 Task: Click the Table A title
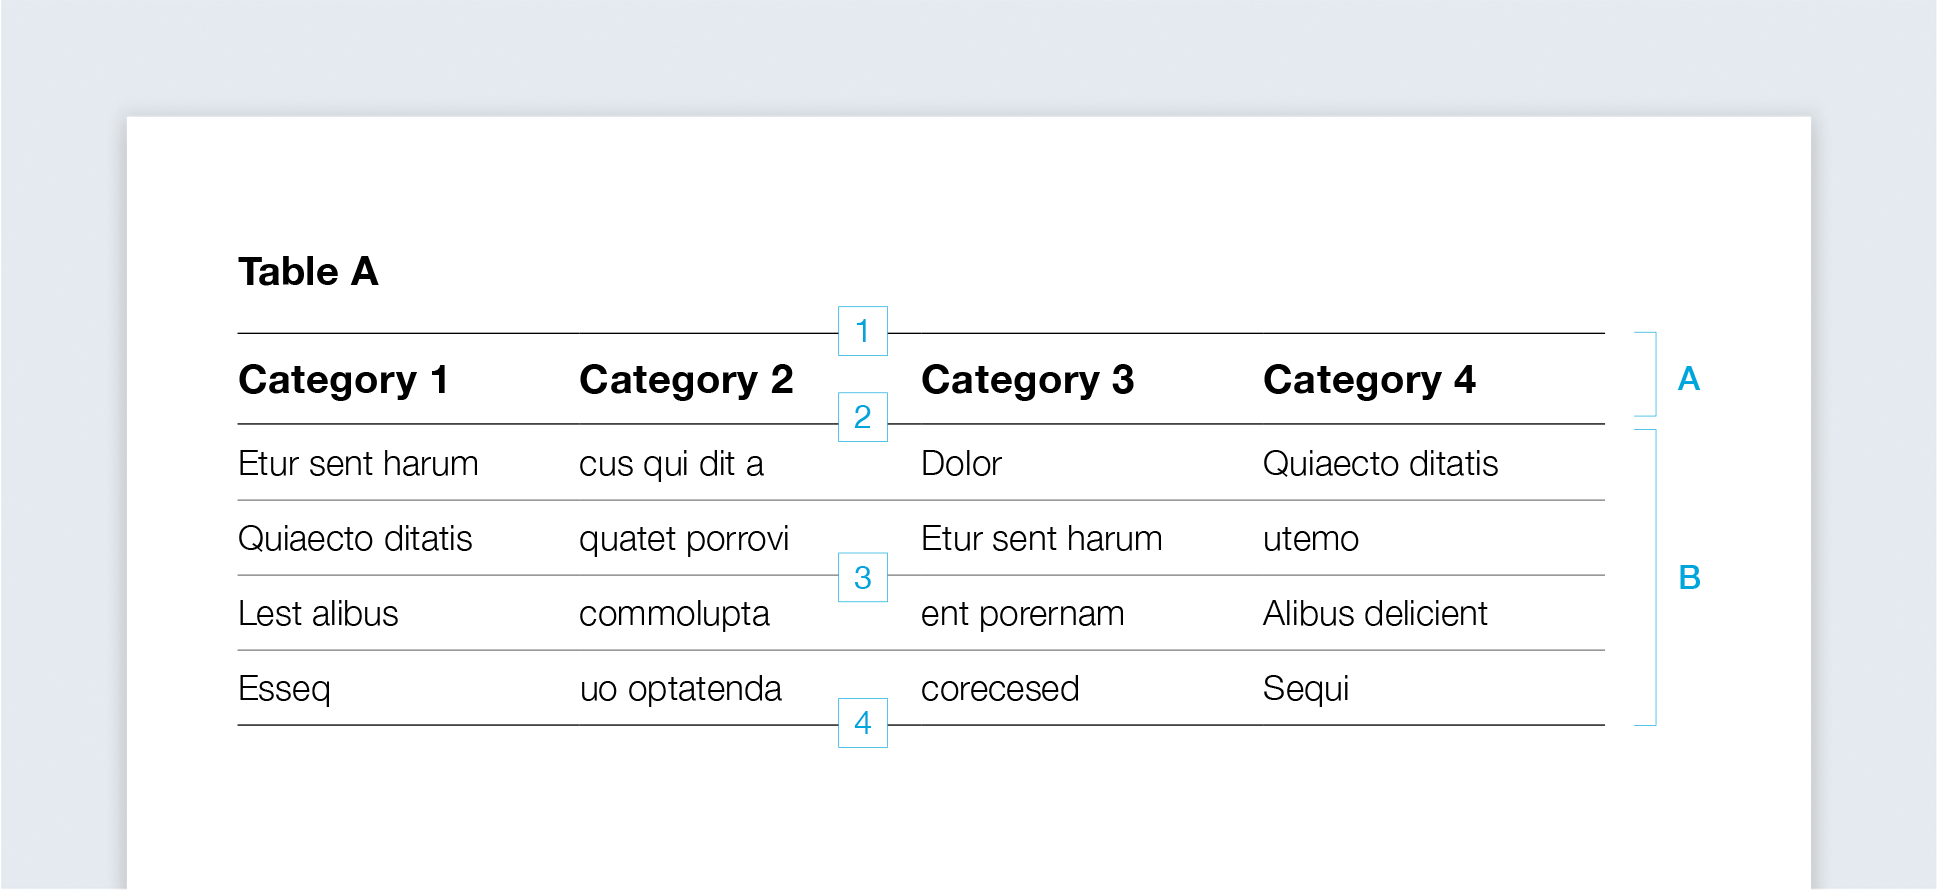pos(308,272)
